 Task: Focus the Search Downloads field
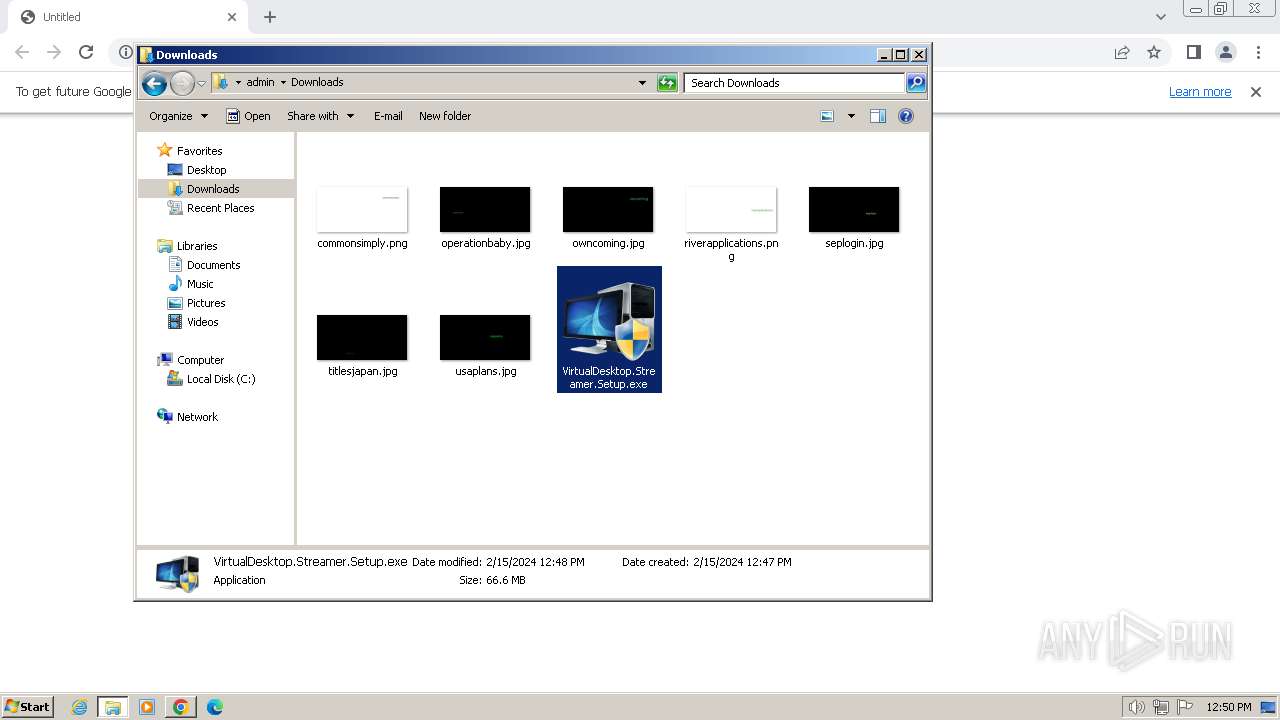[795, 83]
